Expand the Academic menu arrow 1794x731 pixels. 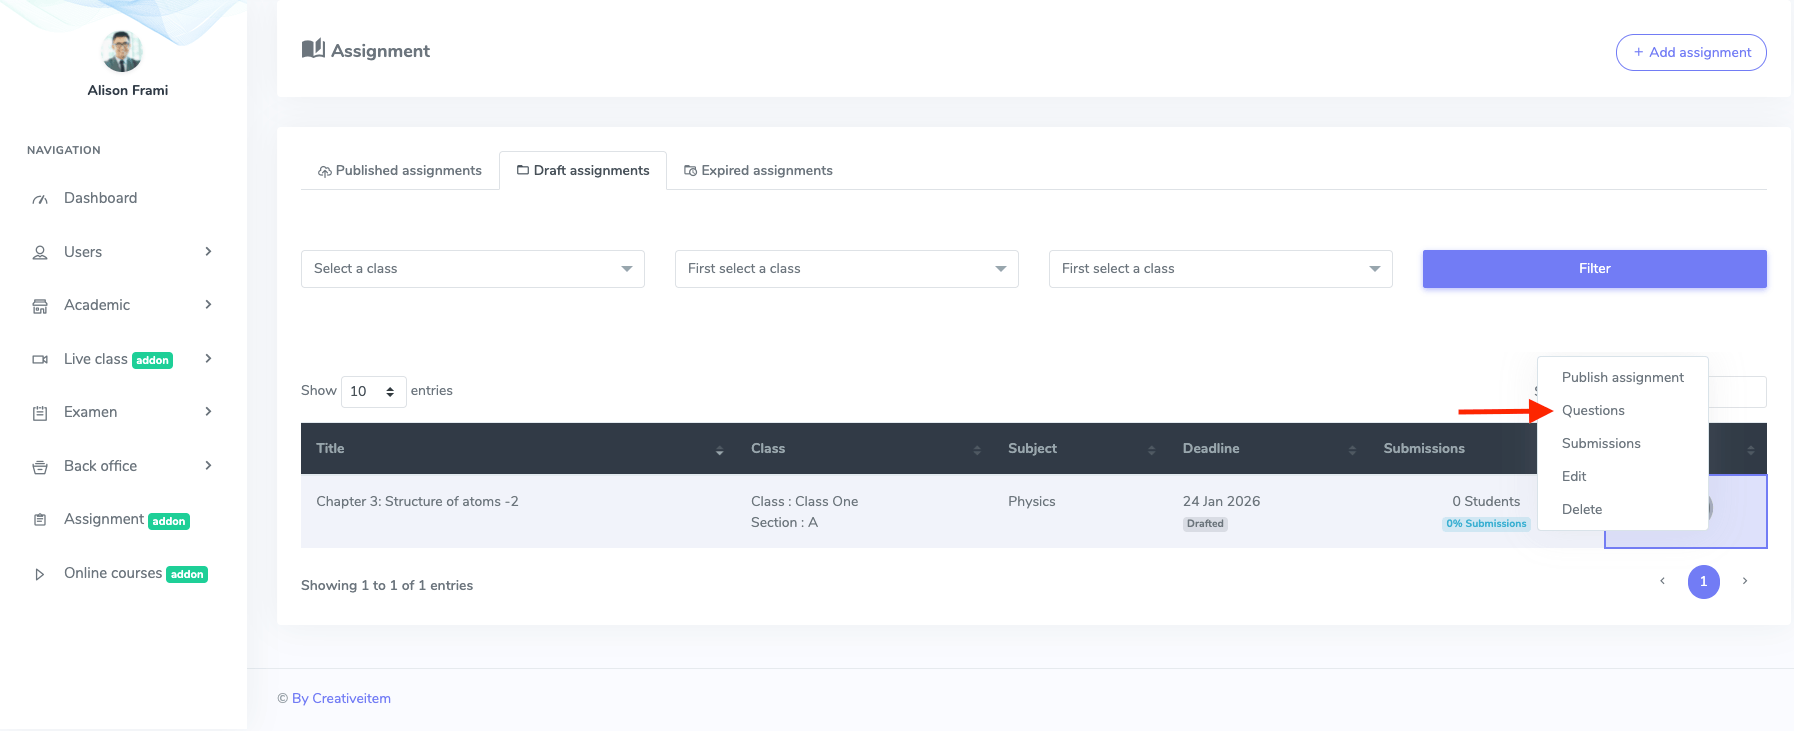point(208,305)
